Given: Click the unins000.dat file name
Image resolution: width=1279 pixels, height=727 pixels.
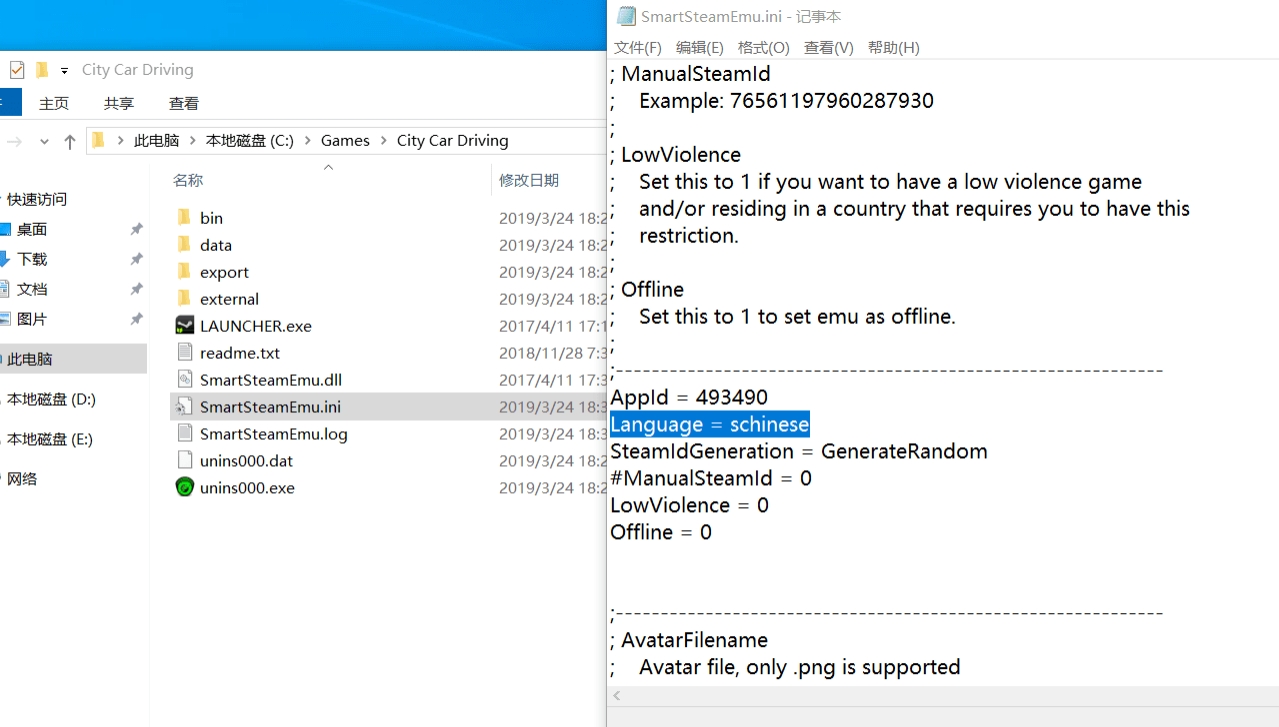Looking at the screenshot, I should 246,461.
